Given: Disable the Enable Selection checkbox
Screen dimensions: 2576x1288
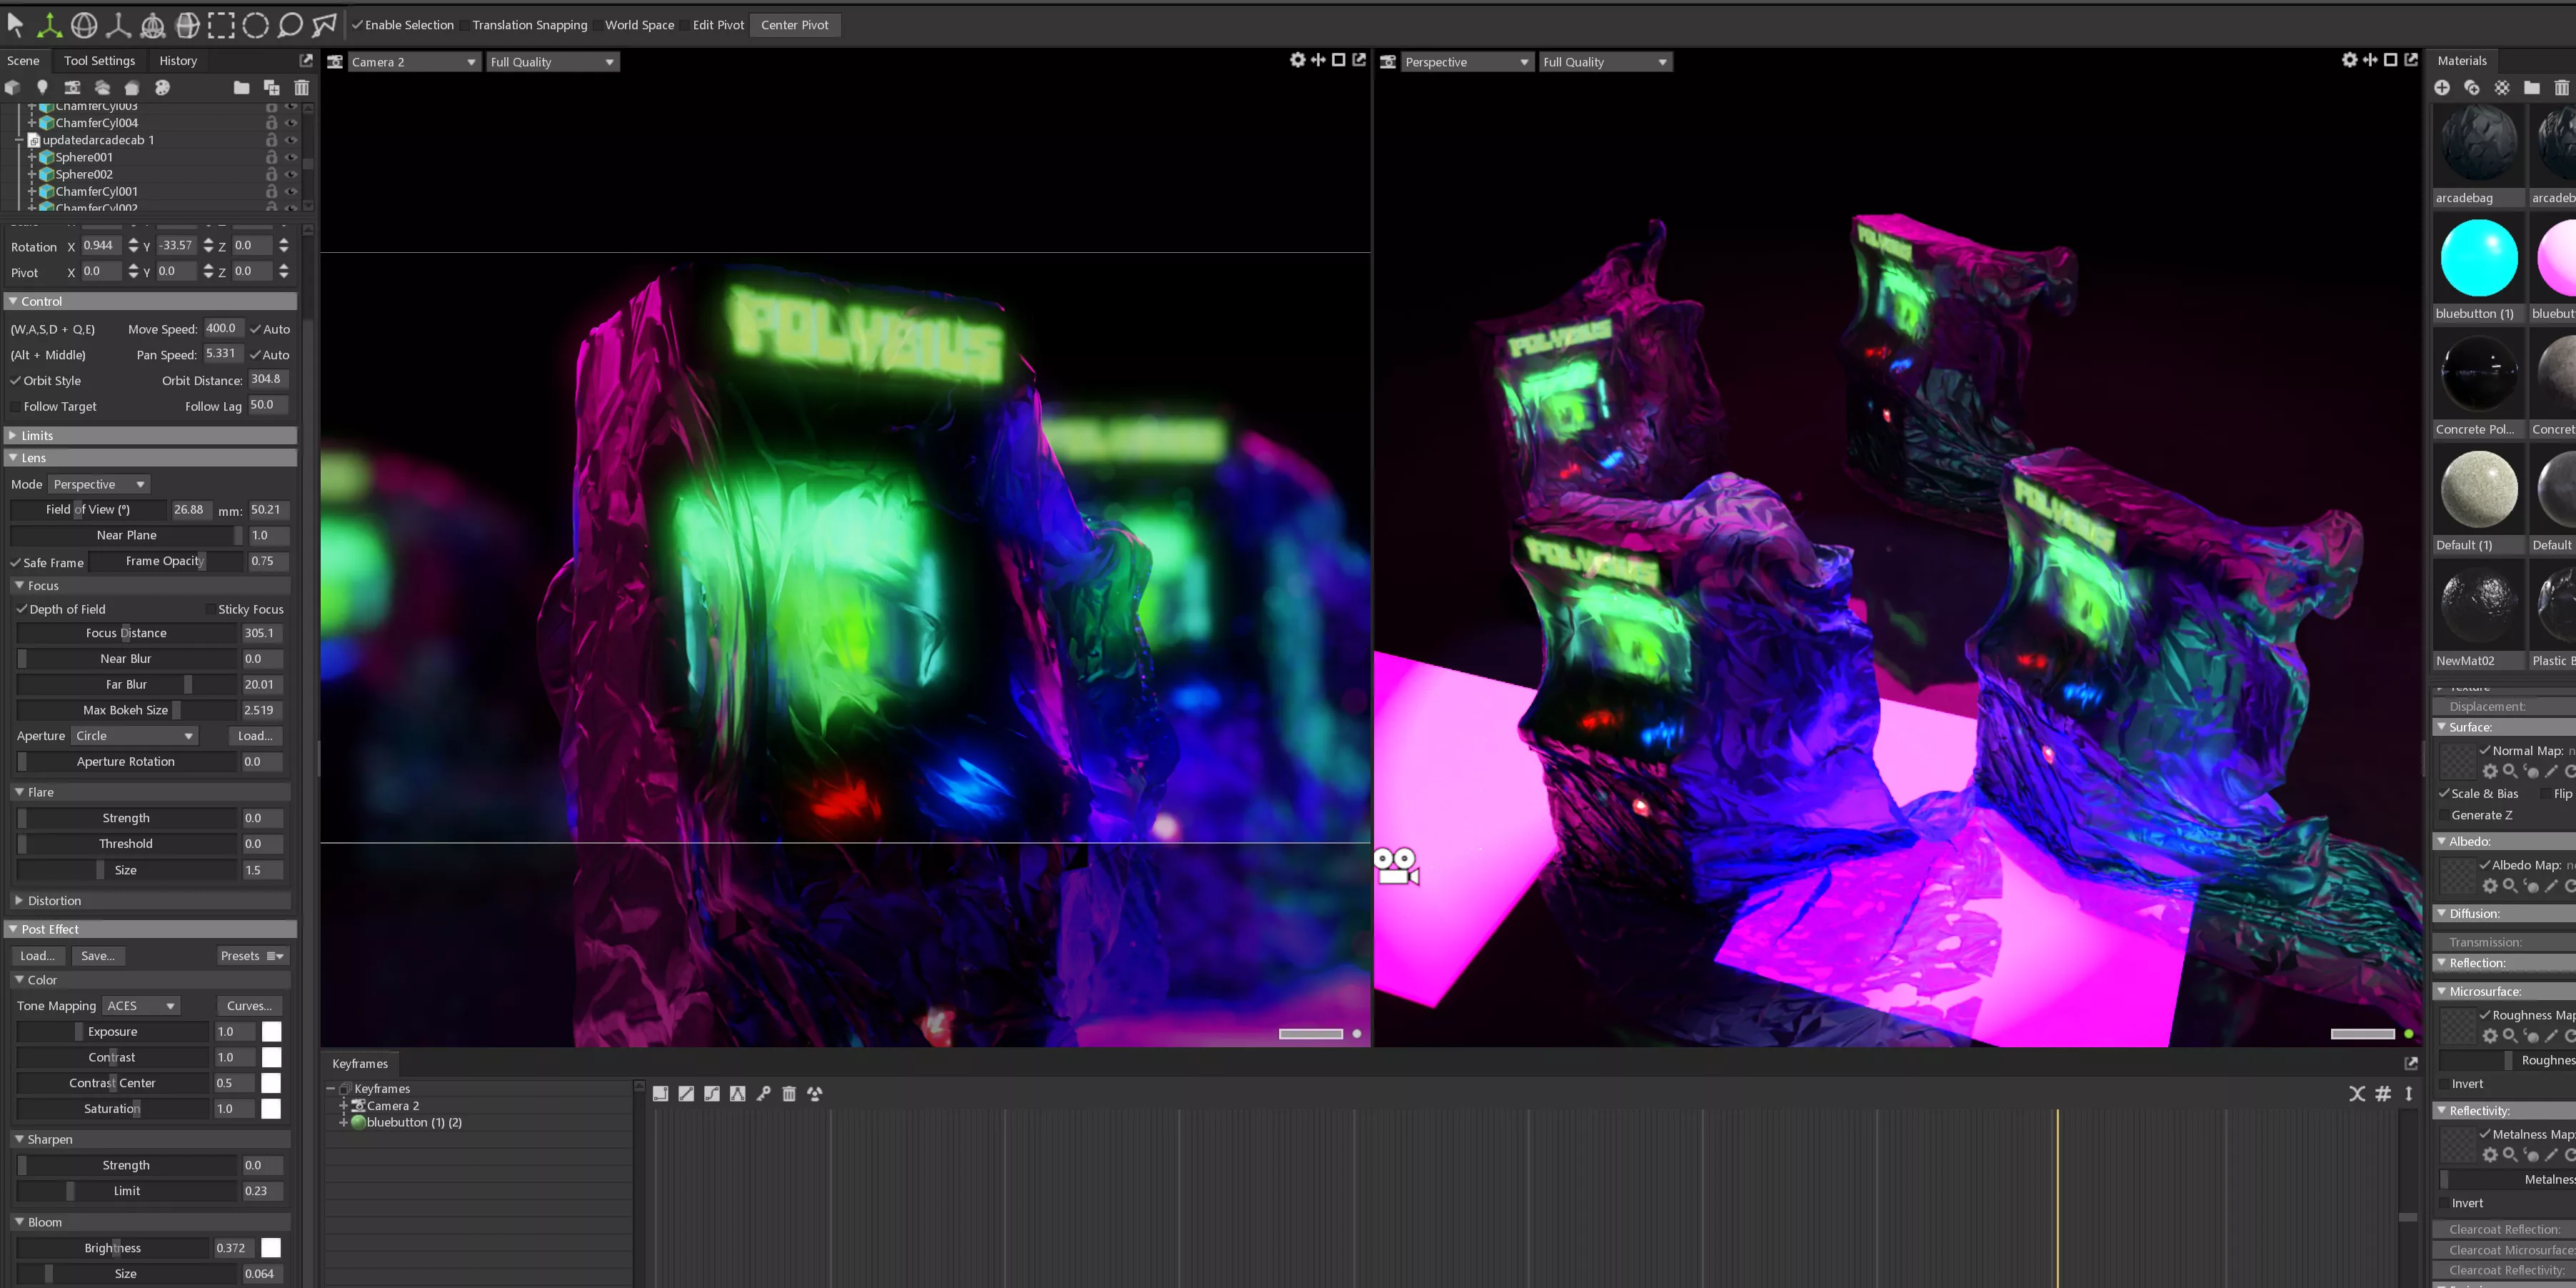Looking at the screenshot, I should click(357, 25).
